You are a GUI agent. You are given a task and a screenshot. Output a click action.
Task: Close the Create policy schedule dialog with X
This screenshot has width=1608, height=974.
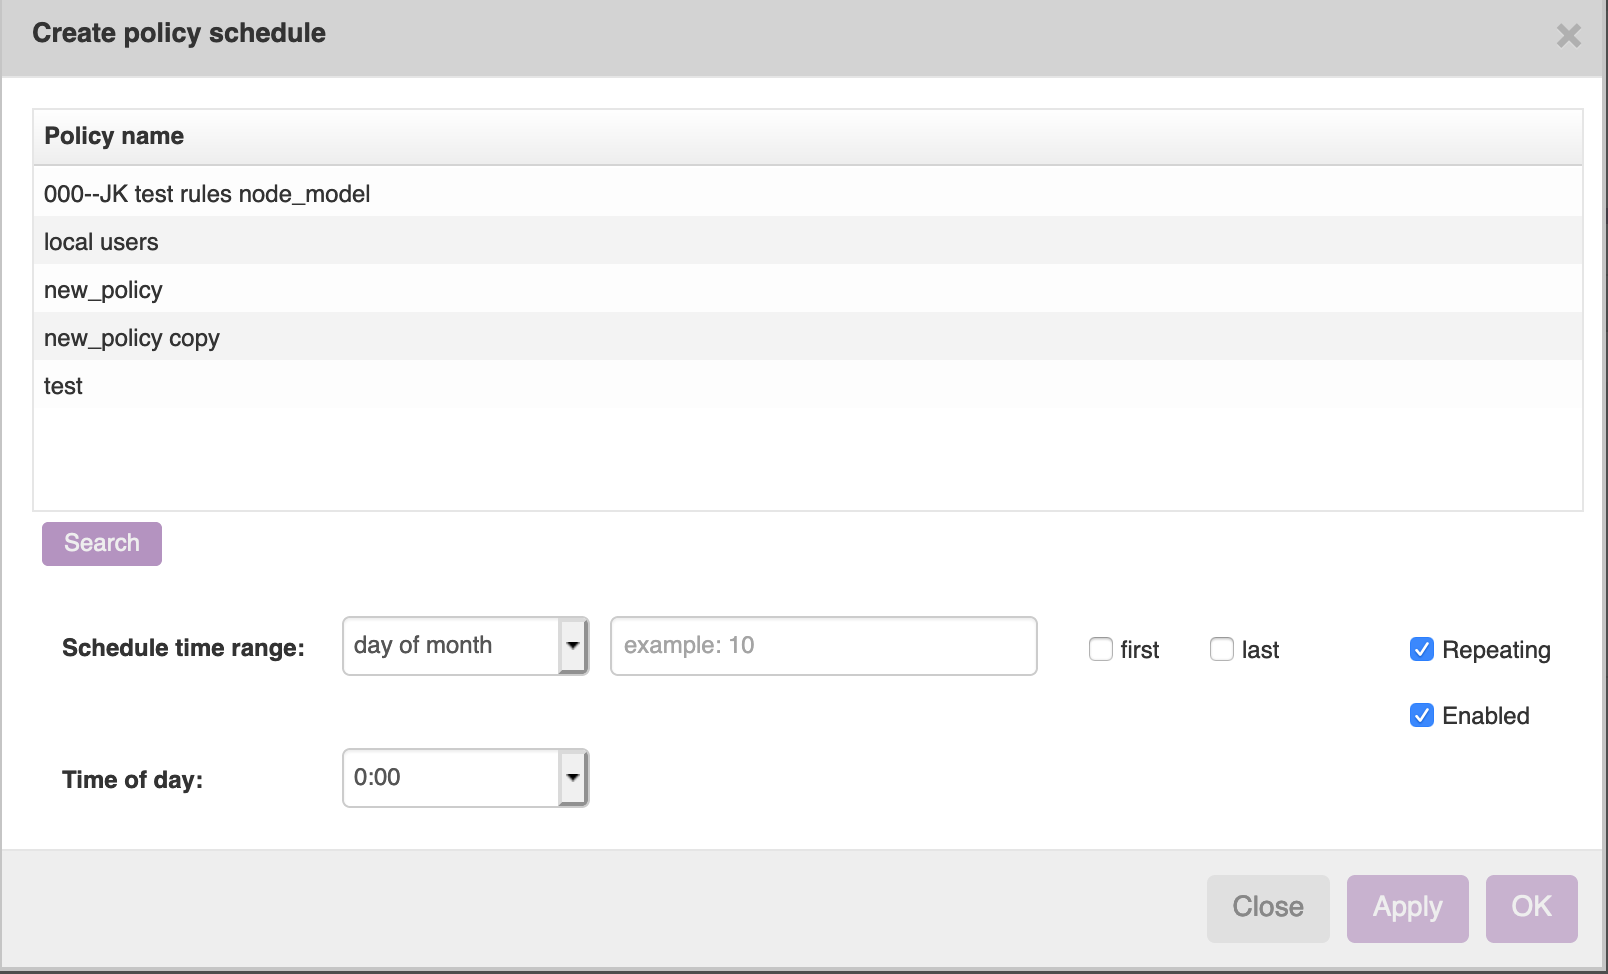coord(1568,36)
